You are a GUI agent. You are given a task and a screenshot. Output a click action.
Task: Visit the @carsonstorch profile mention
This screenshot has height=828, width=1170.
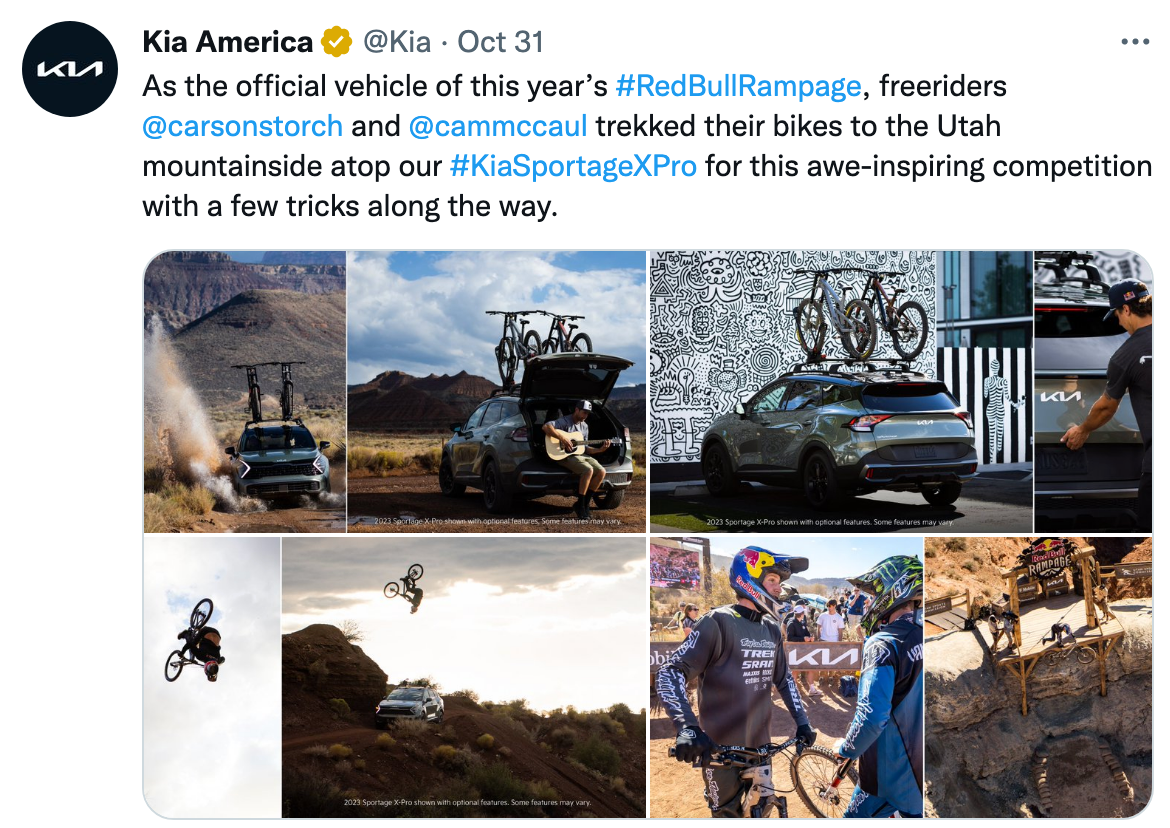click(x=243, y=126)
